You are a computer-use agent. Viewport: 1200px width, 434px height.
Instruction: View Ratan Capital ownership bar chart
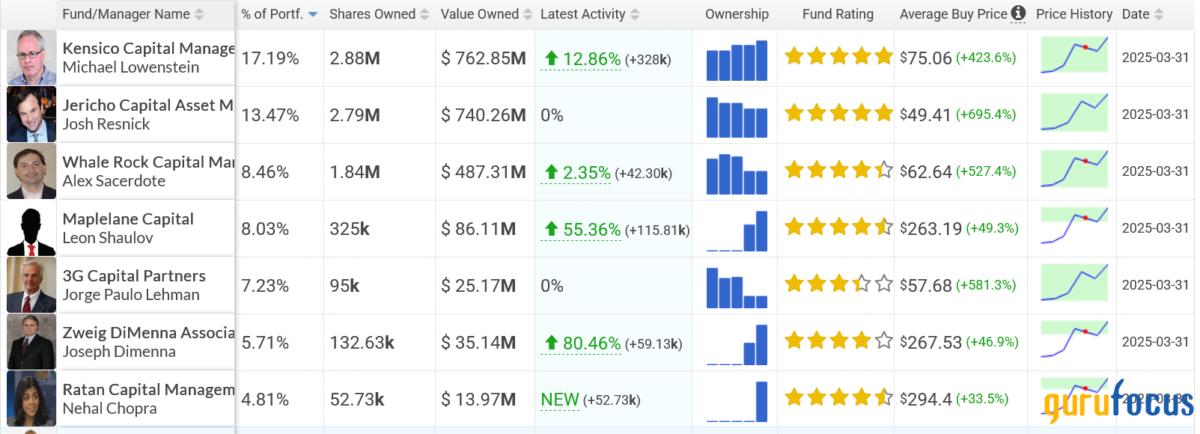coord(737,402)
